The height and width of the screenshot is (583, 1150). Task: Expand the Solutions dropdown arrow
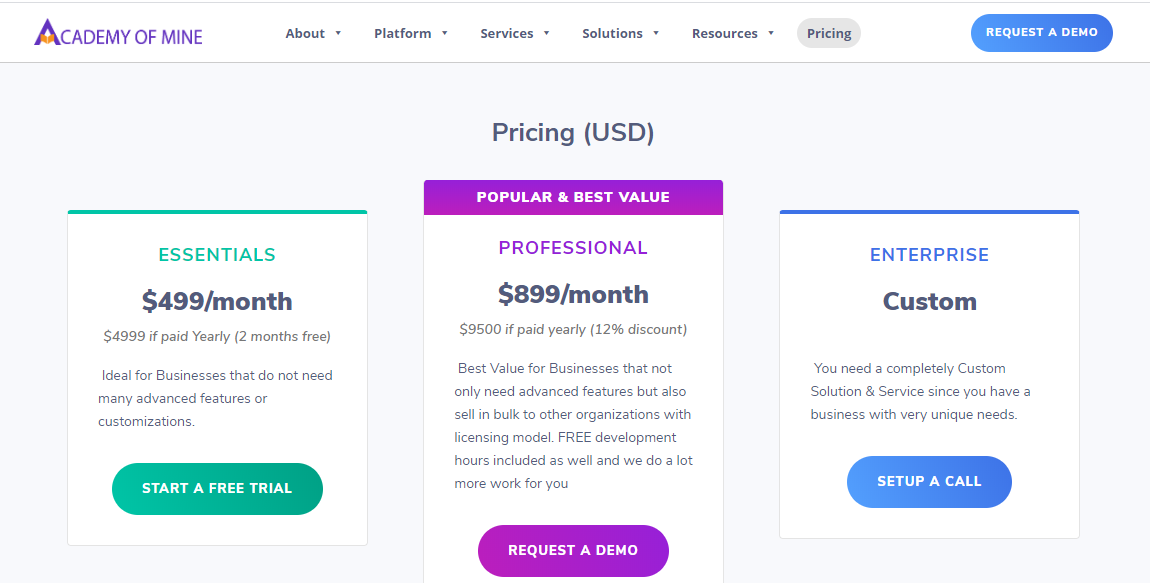point(656,33)
